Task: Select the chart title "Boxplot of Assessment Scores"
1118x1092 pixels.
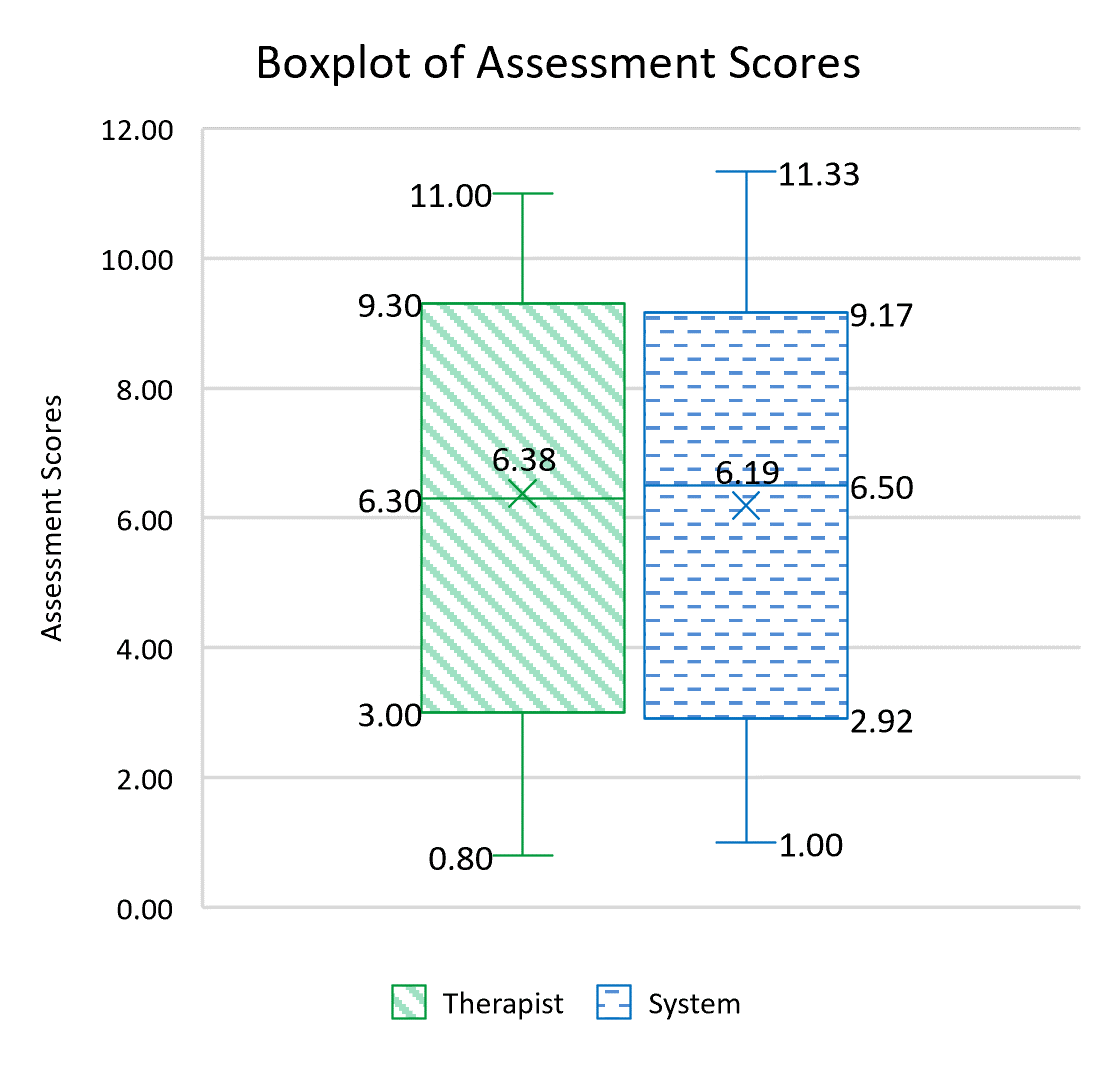Action: (558, 63)
